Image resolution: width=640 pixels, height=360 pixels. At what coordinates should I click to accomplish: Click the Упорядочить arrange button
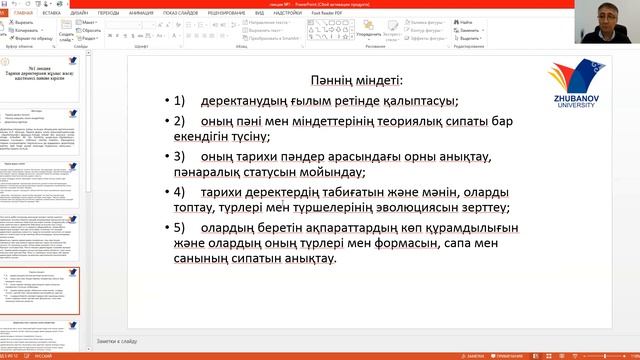[369, 29]
